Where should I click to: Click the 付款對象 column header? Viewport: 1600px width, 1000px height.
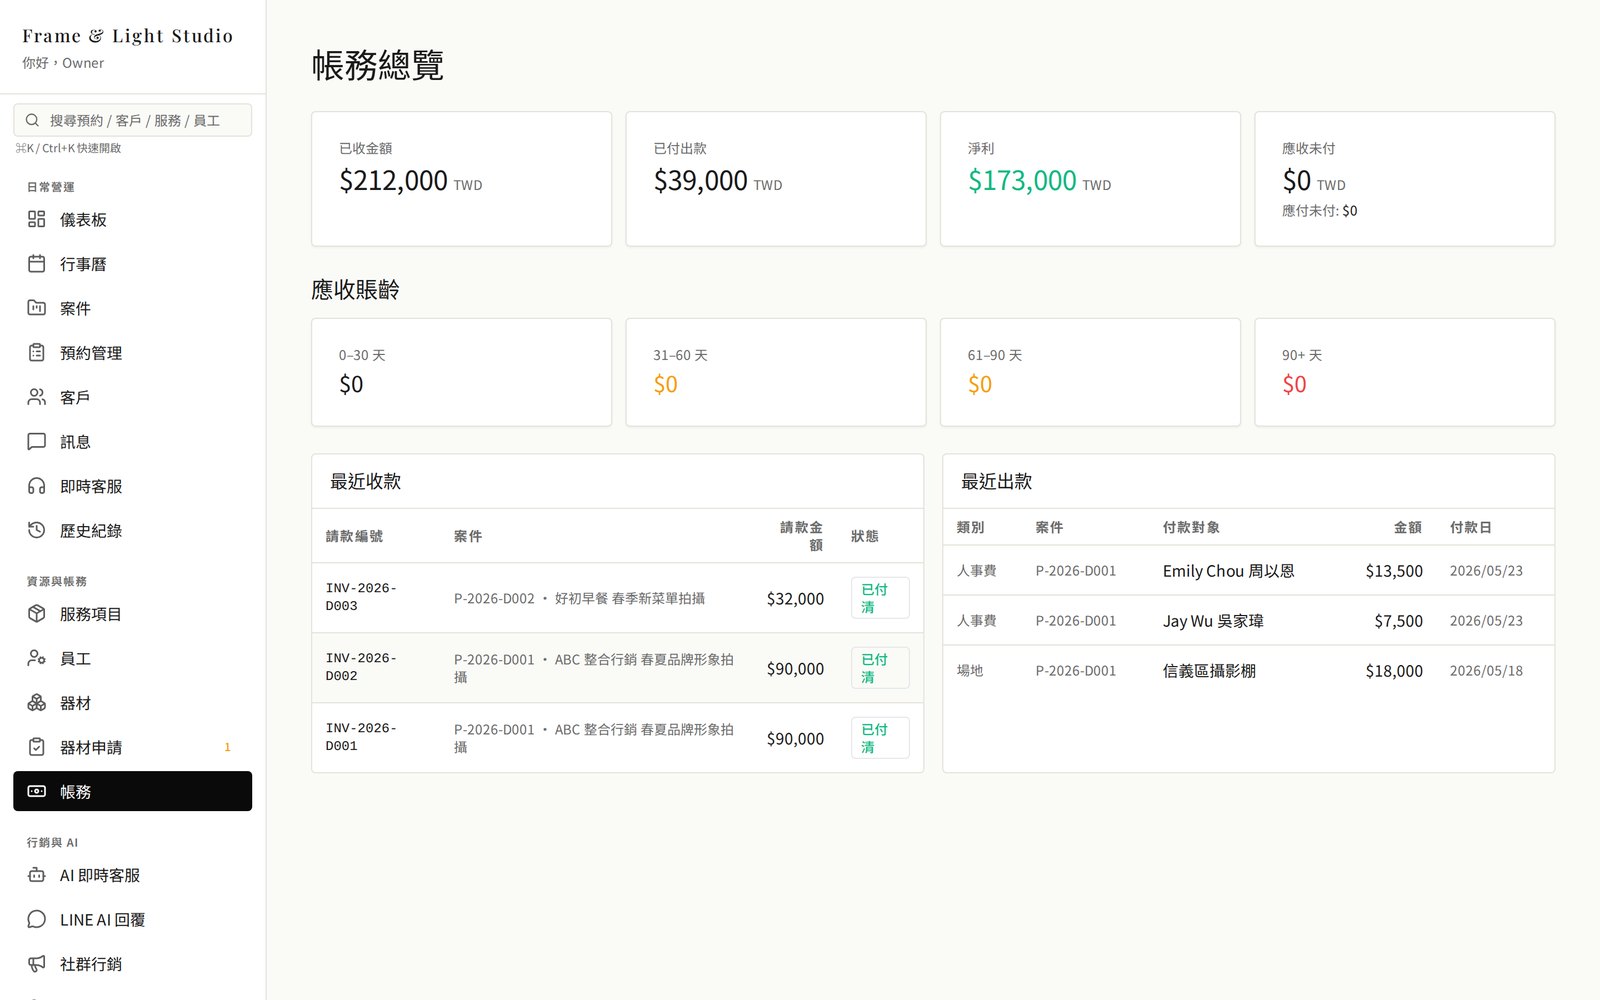pyautogui.click(x=1191, y=527)
